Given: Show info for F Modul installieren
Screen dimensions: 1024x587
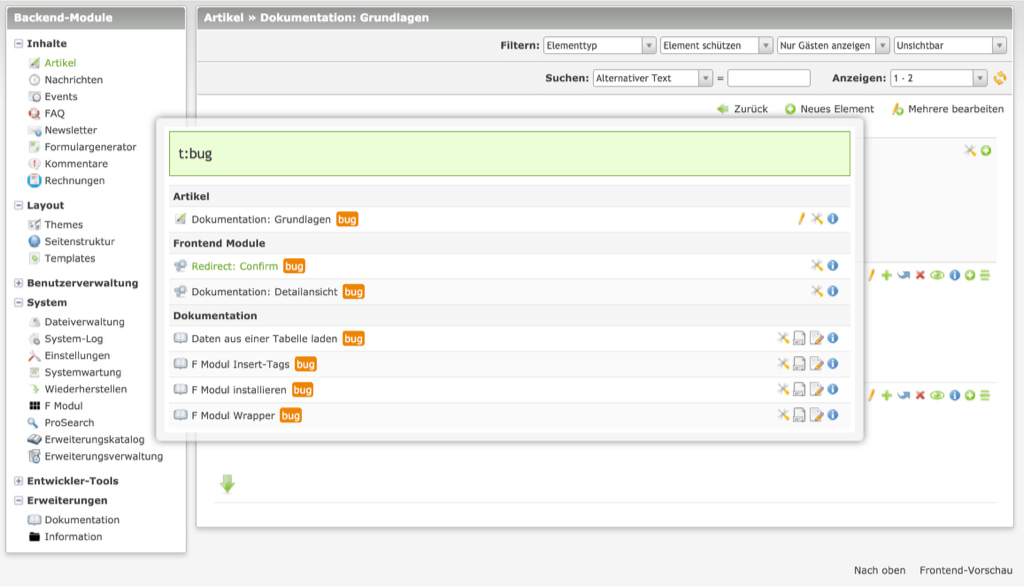Looking at the screenshot, I should click(x=833, y=389).
